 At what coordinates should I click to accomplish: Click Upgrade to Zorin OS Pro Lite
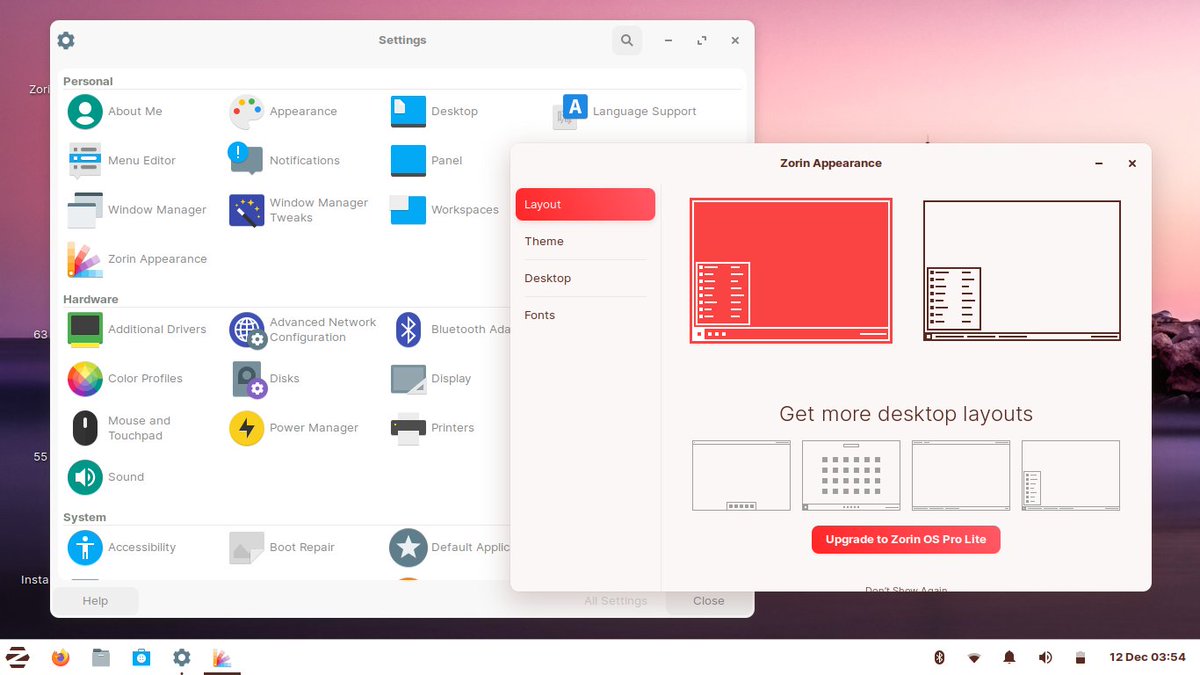pos(906,539)
